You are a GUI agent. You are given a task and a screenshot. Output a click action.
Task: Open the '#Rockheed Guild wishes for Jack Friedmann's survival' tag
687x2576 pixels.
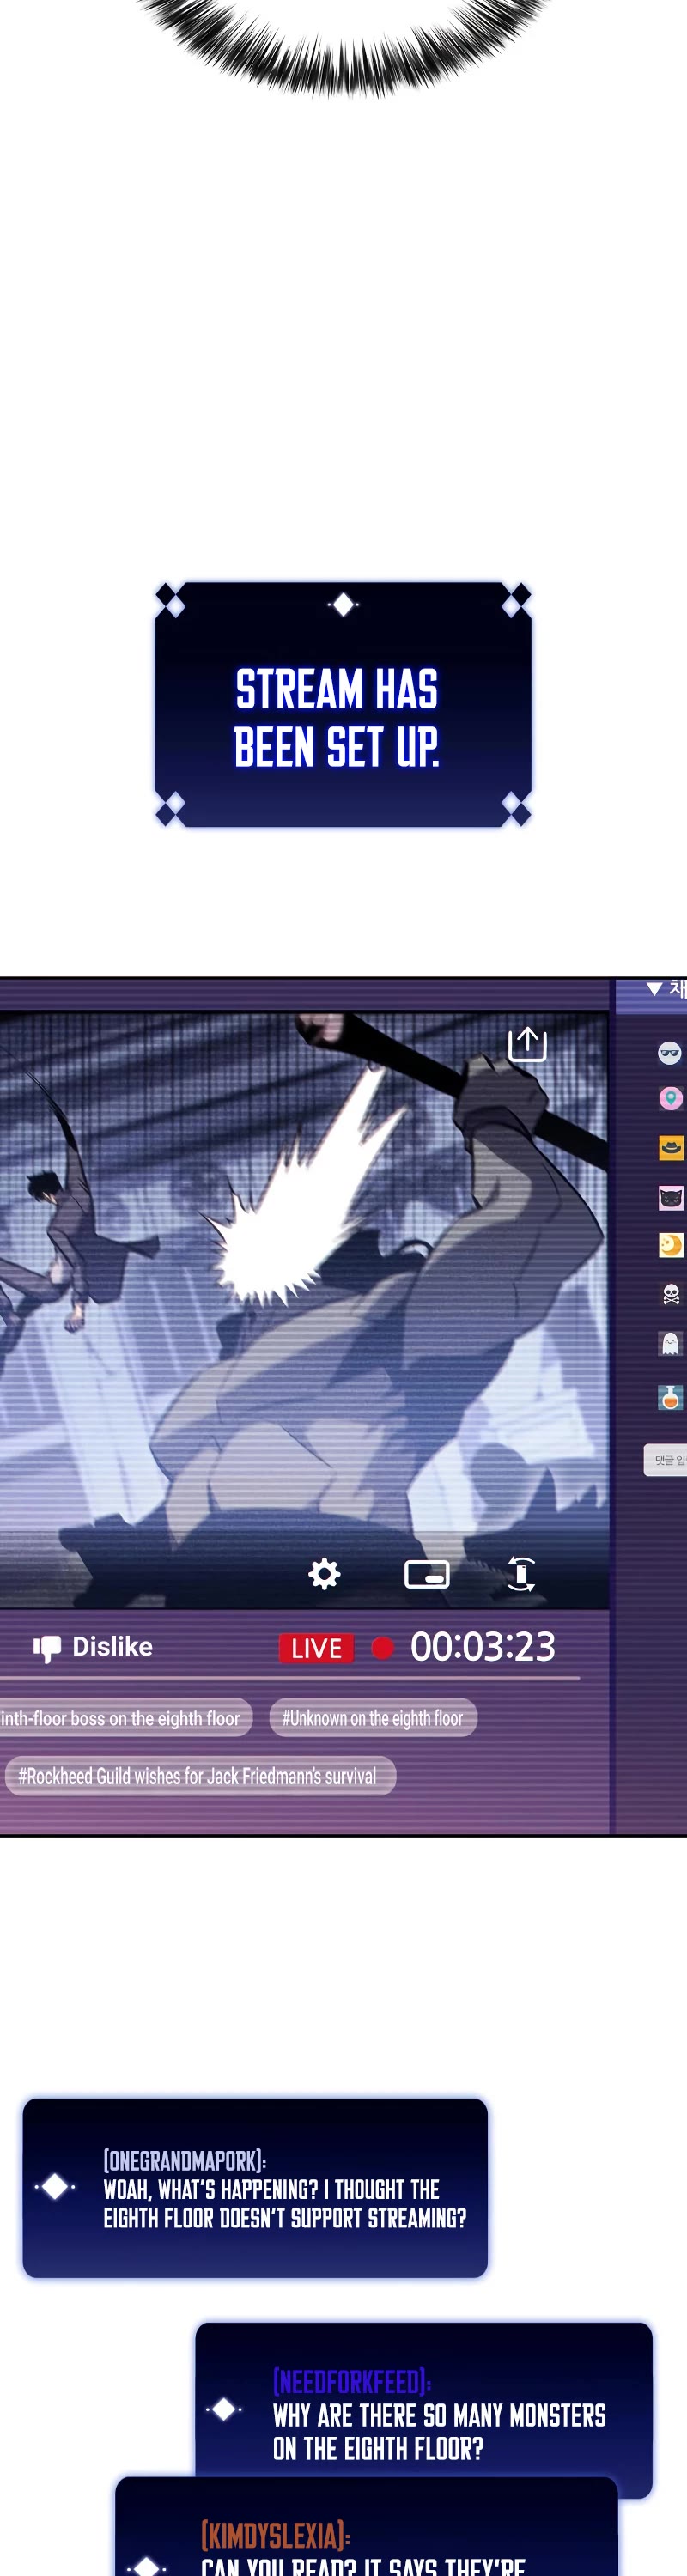pyautogui.click(x=200, y=1776)
